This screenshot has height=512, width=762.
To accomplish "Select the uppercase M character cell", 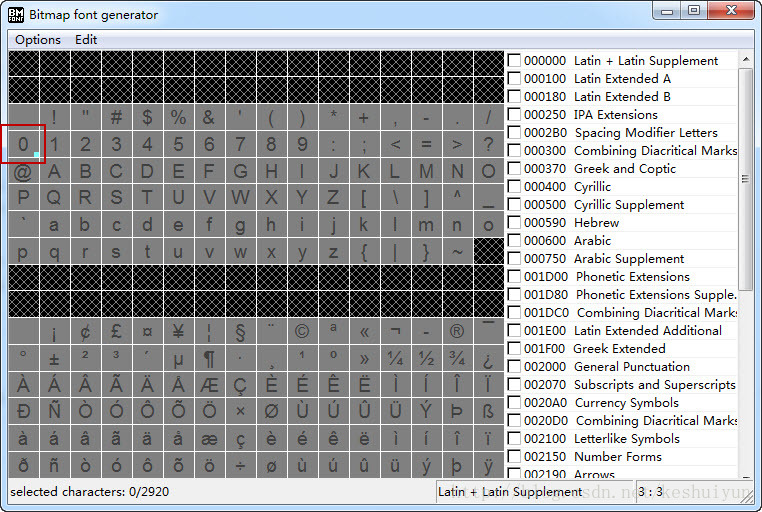I will pyautogui.click(x=426, y=171).
